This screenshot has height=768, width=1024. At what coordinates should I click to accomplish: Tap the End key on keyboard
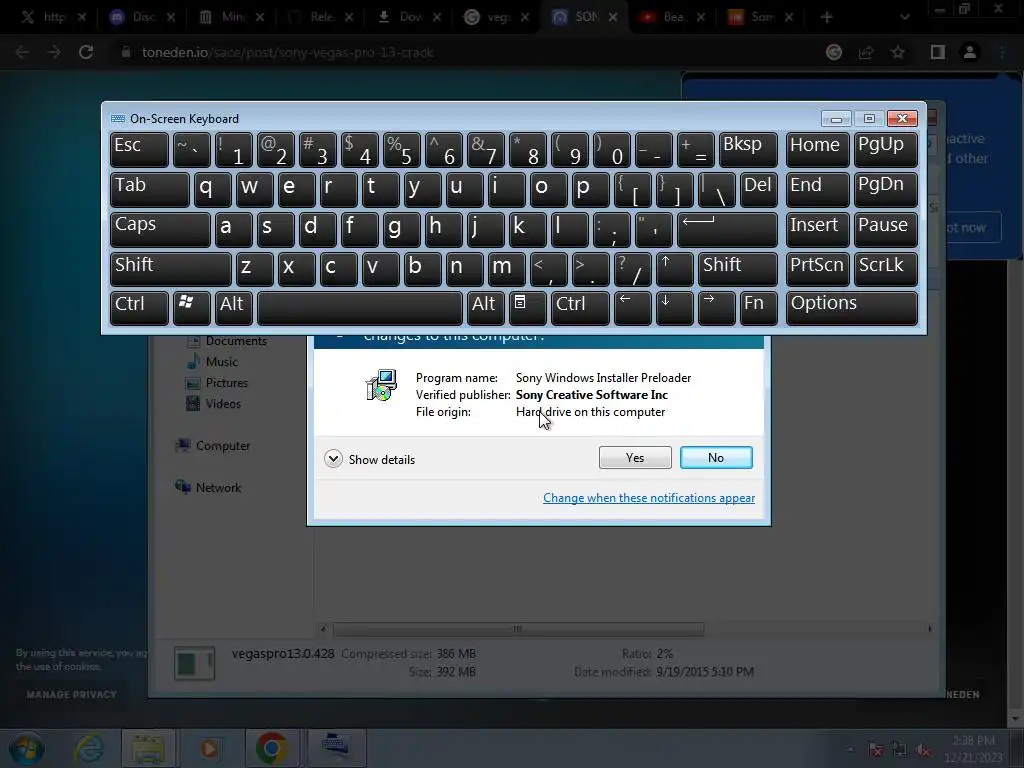pyautogui.click(x=818, y=189)
